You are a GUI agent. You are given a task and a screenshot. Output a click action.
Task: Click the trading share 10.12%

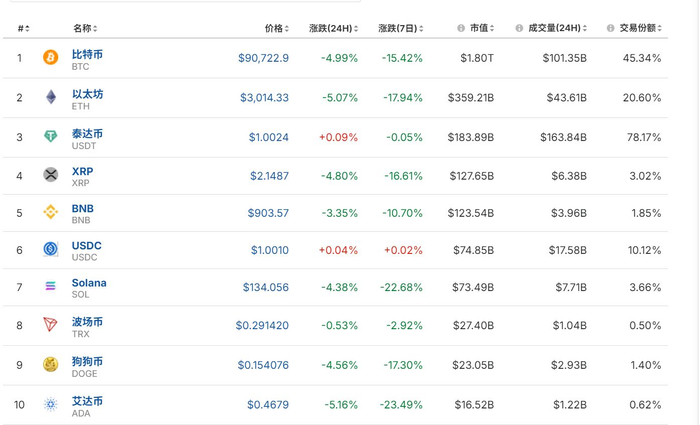(x=645, y=250)
